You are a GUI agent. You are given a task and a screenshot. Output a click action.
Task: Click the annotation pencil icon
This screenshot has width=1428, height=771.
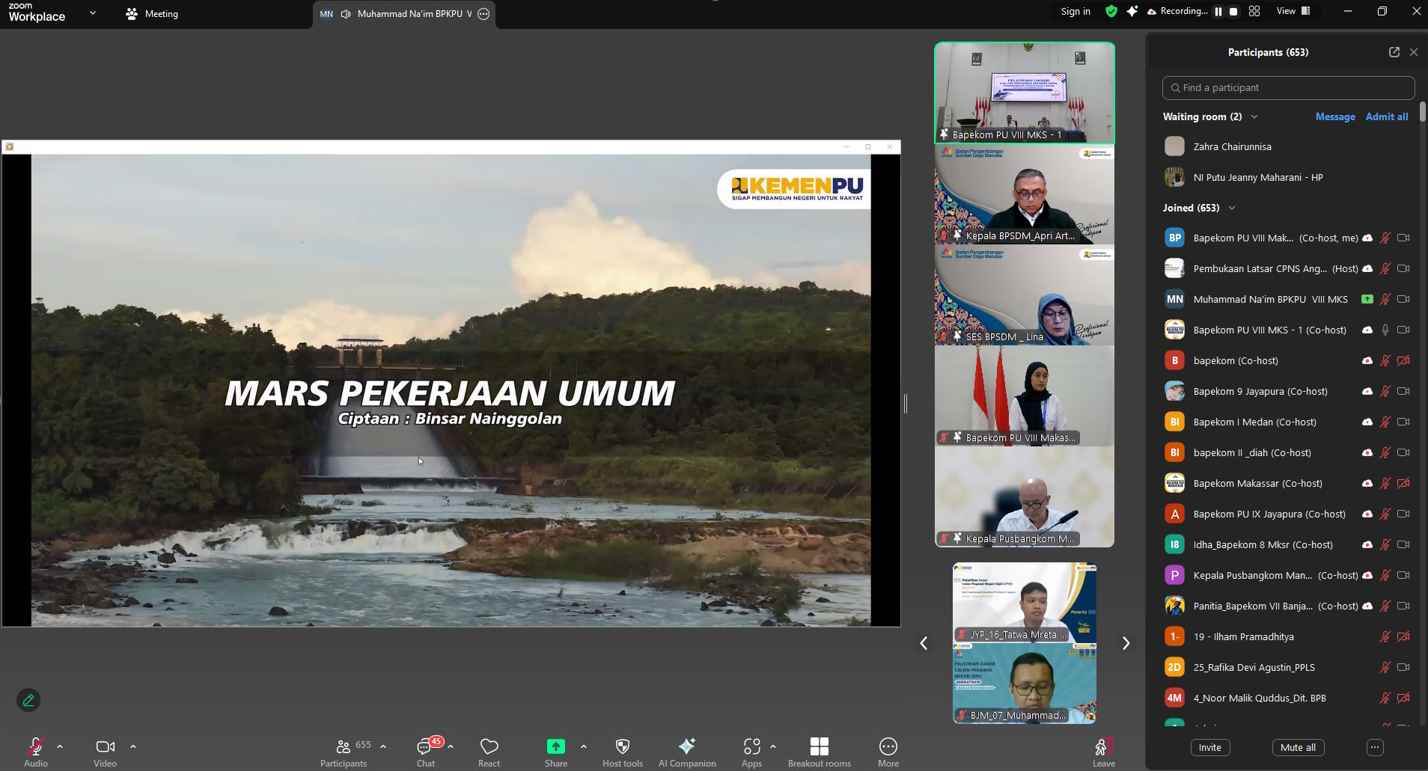(x=28, y=700)
